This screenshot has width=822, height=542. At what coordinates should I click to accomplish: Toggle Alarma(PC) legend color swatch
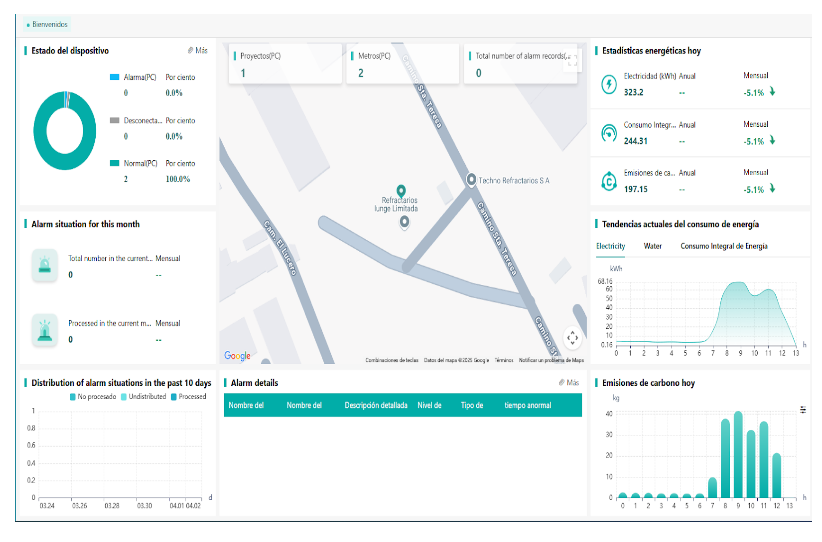coord(114,77)
